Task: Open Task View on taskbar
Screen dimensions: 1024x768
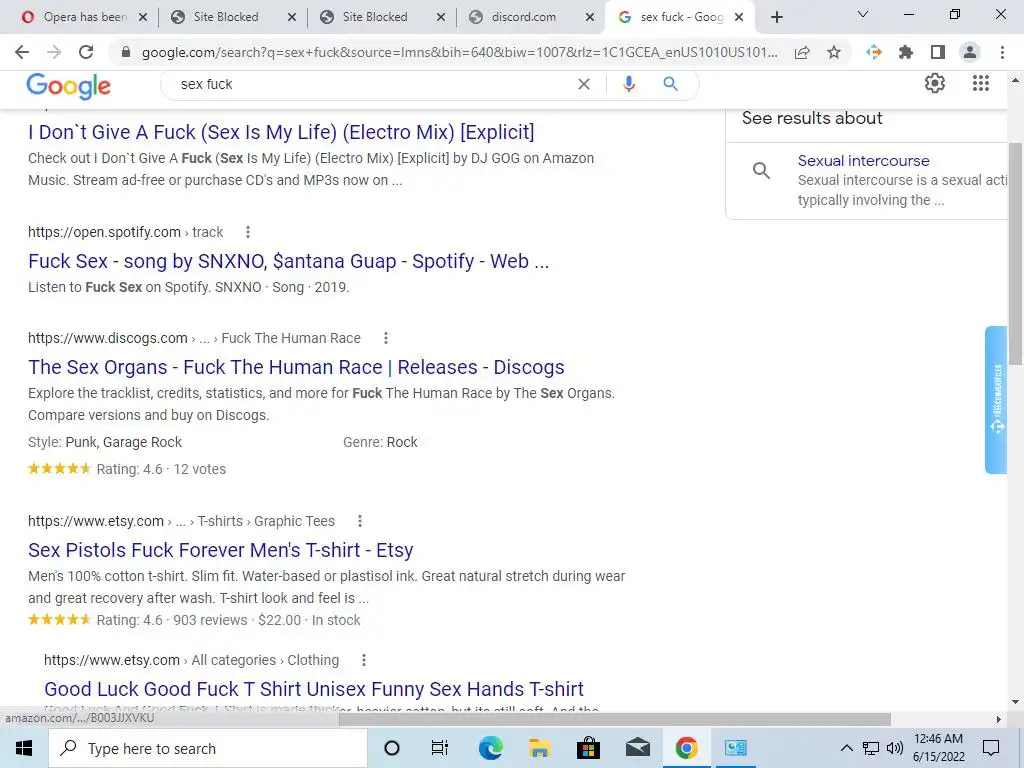Action: (440, 748)
